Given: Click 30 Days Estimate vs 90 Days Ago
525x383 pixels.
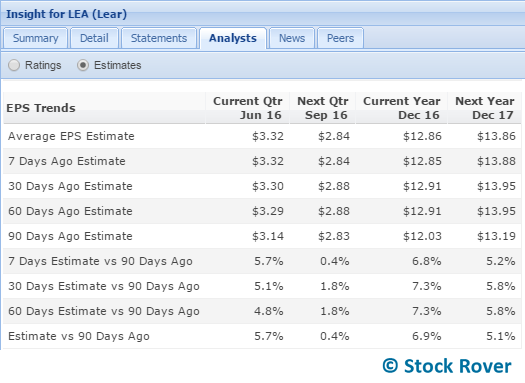Looking at the screenshot, I should click(104, 286).
